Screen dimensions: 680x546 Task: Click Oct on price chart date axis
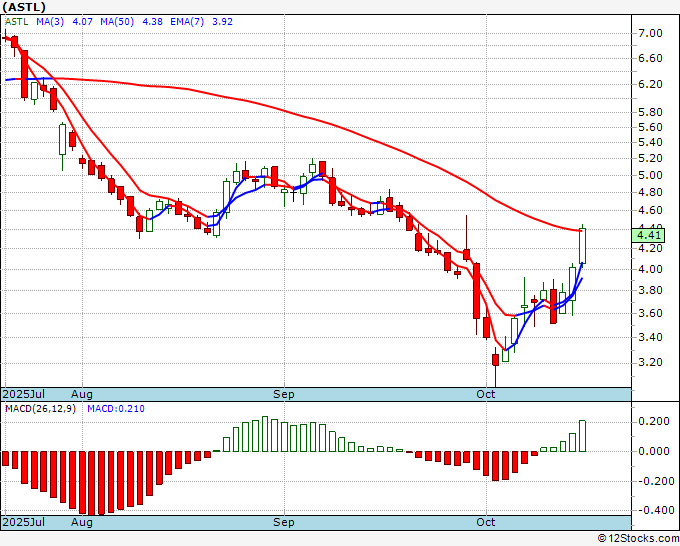pos(485,394)
